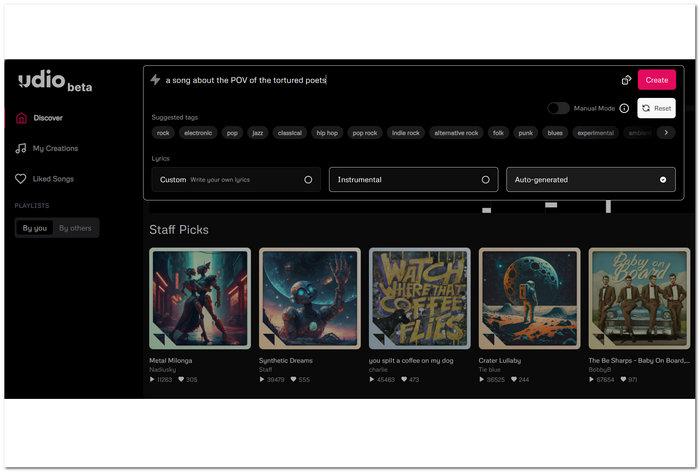Like The Be Sharps Baby On Board
The width and height of the screenshot is (700, 472).
(x=623, y=380)
